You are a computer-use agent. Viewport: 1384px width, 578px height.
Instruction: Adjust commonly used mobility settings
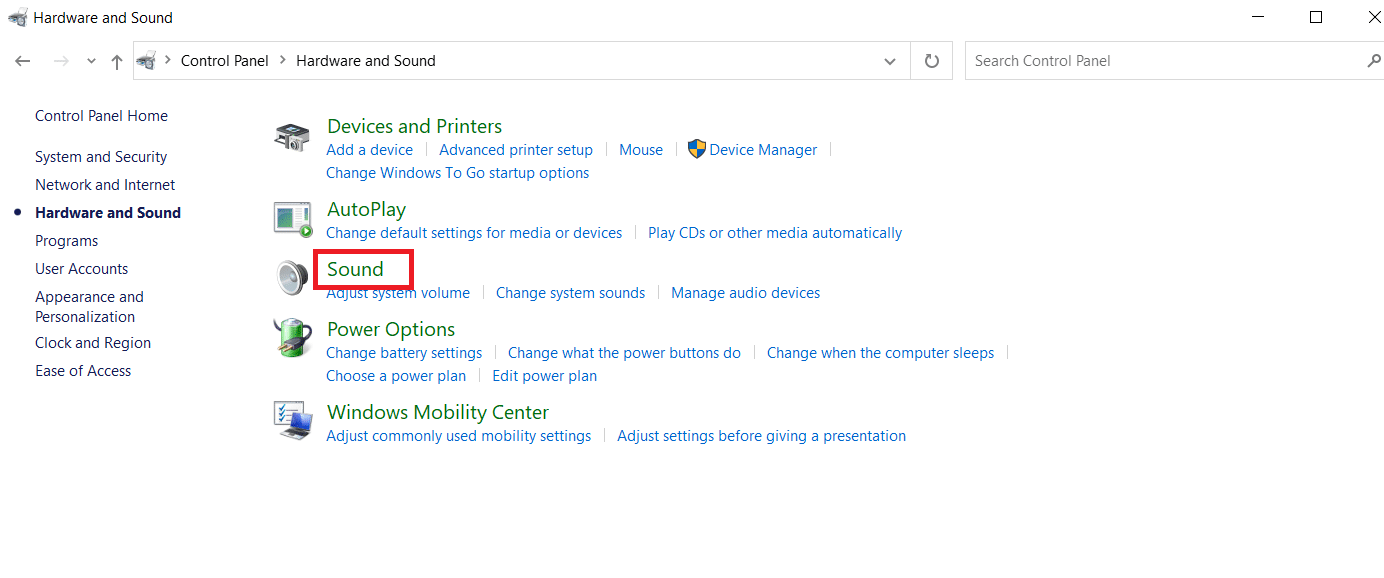(458, 436)
